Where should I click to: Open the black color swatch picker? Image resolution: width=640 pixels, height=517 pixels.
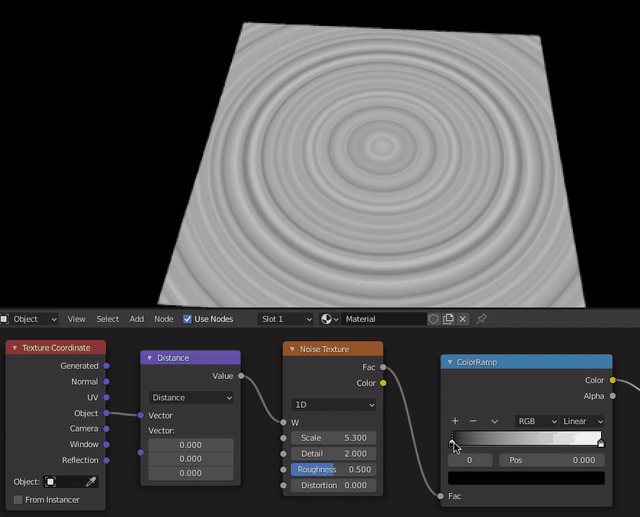[x=527, y=478]
